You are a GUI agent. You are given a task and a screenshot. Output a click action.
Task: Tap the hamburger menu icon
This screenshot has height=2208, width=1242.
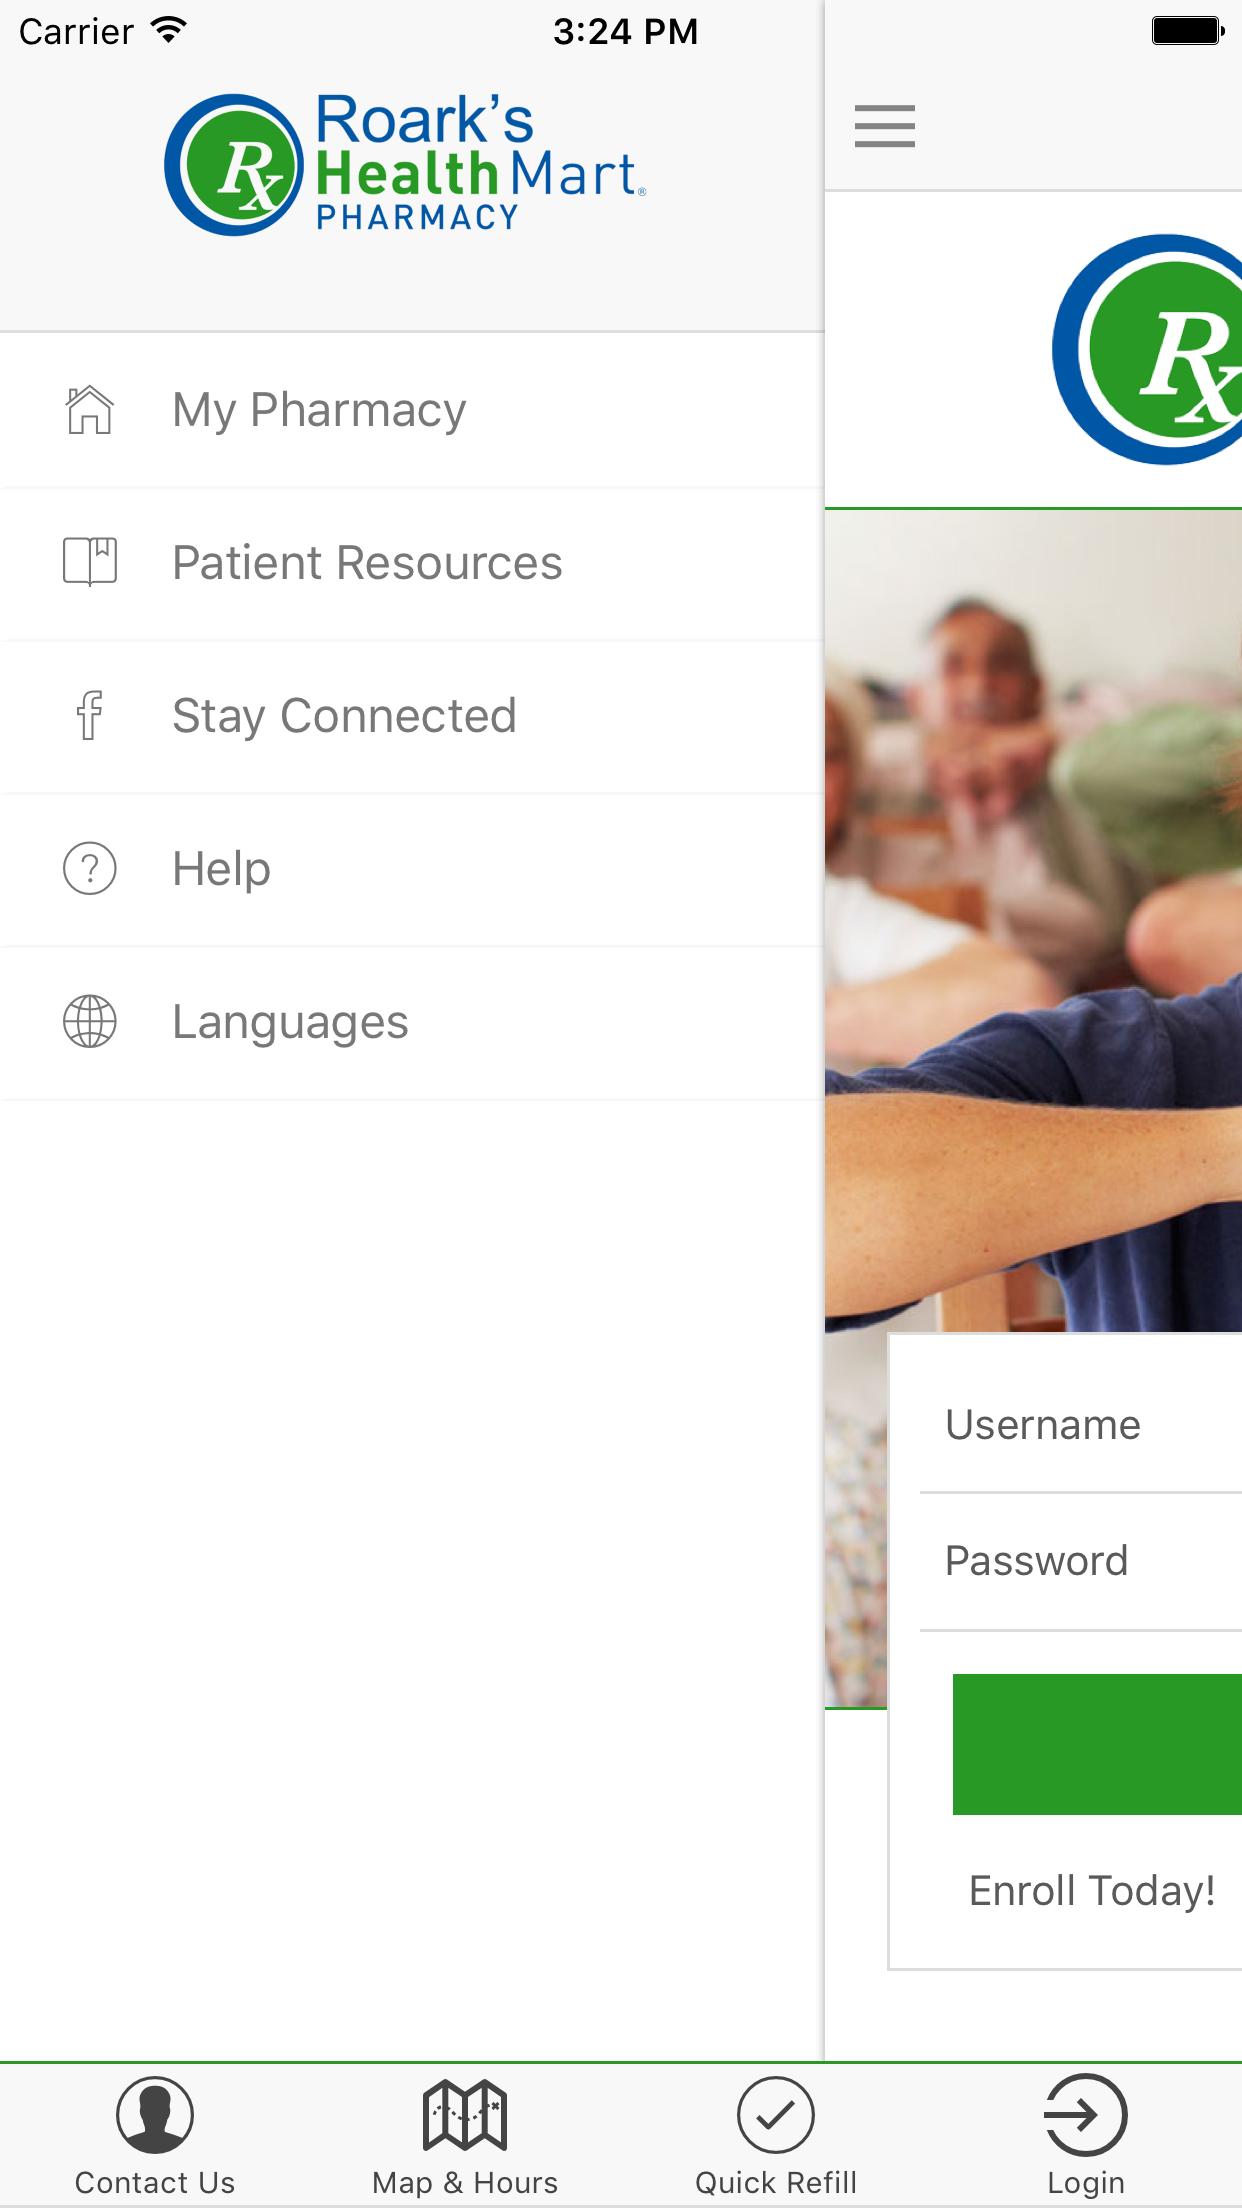click(885, 126)
